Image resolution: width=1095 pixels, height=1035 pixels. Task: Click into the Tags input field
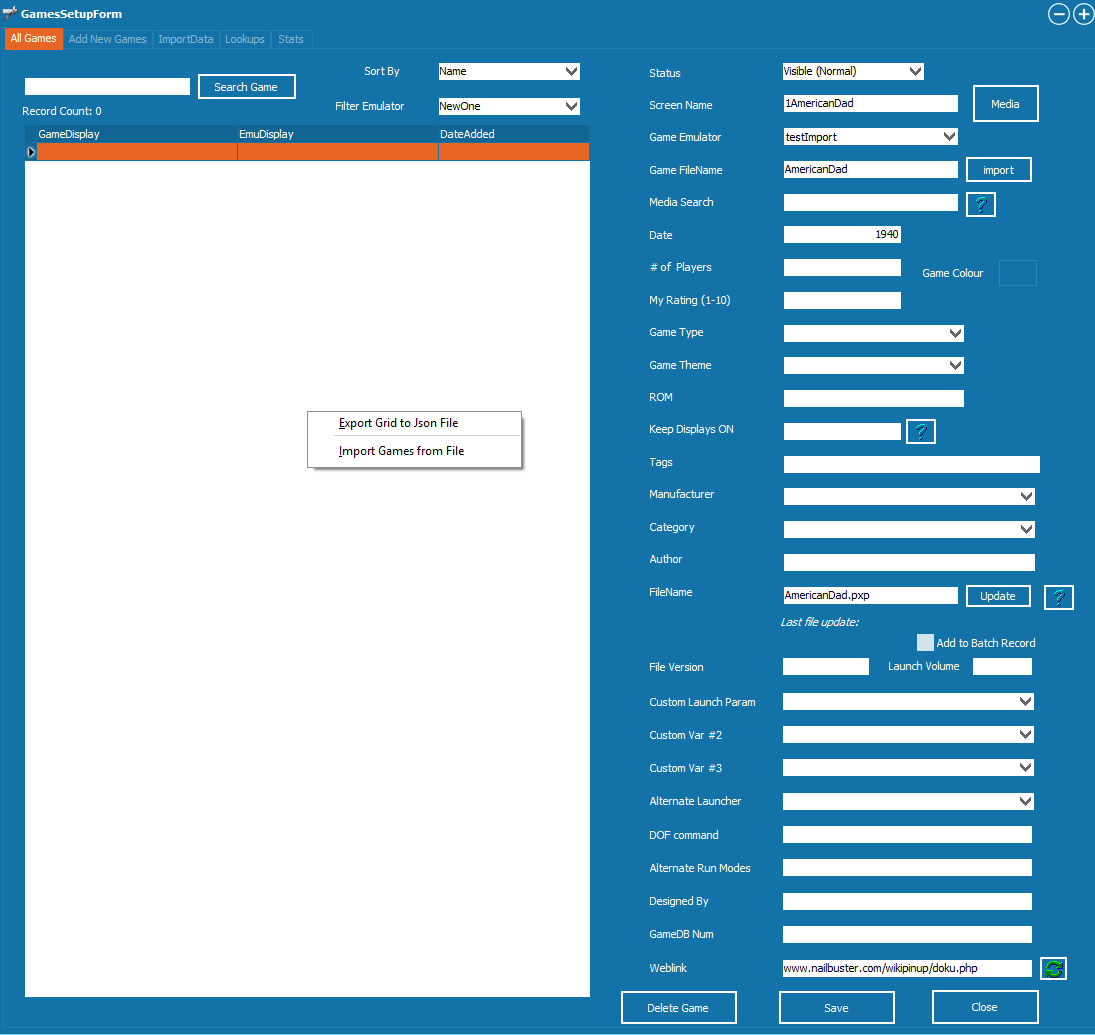(x=911, y=464)
